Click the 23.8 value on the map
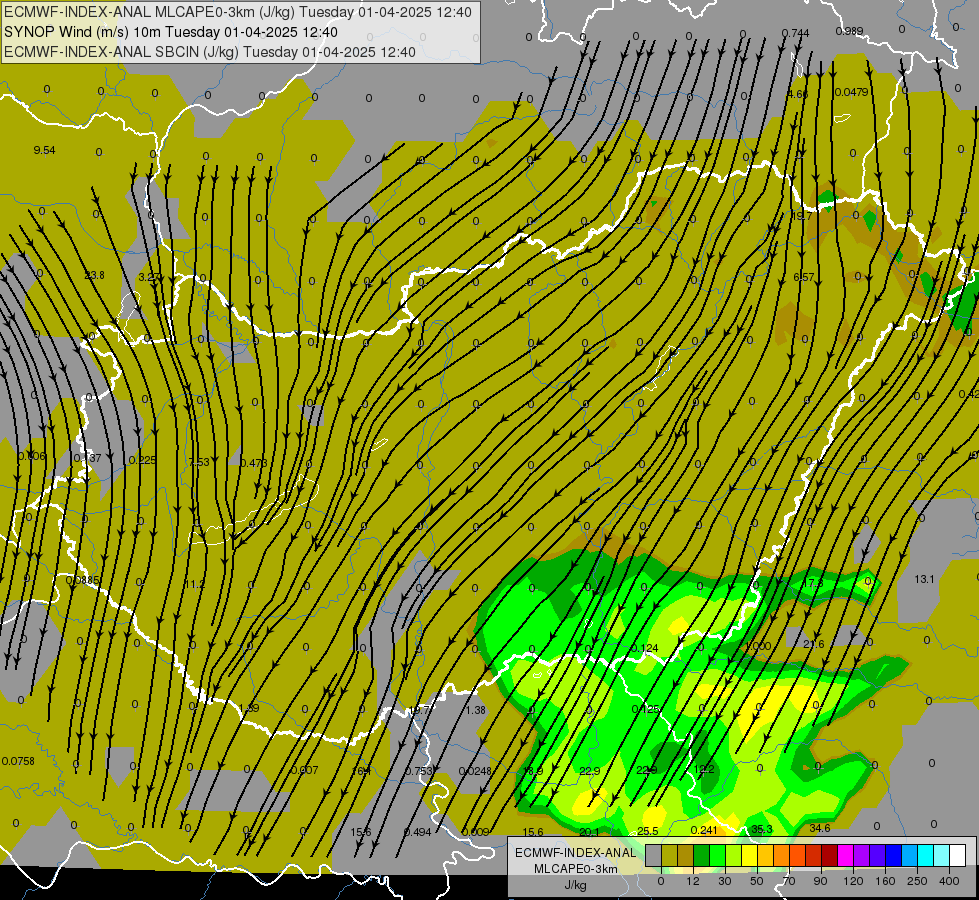This screenshot has height=900, width=979. point(94,275)
